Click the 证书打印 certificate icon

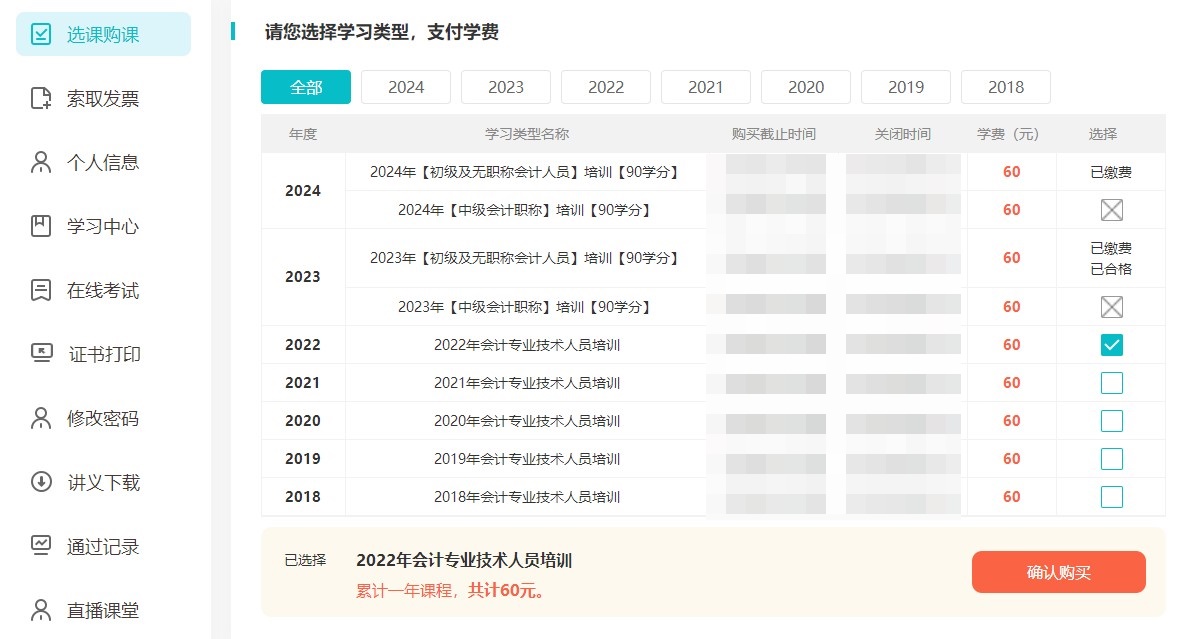[41, 355]
